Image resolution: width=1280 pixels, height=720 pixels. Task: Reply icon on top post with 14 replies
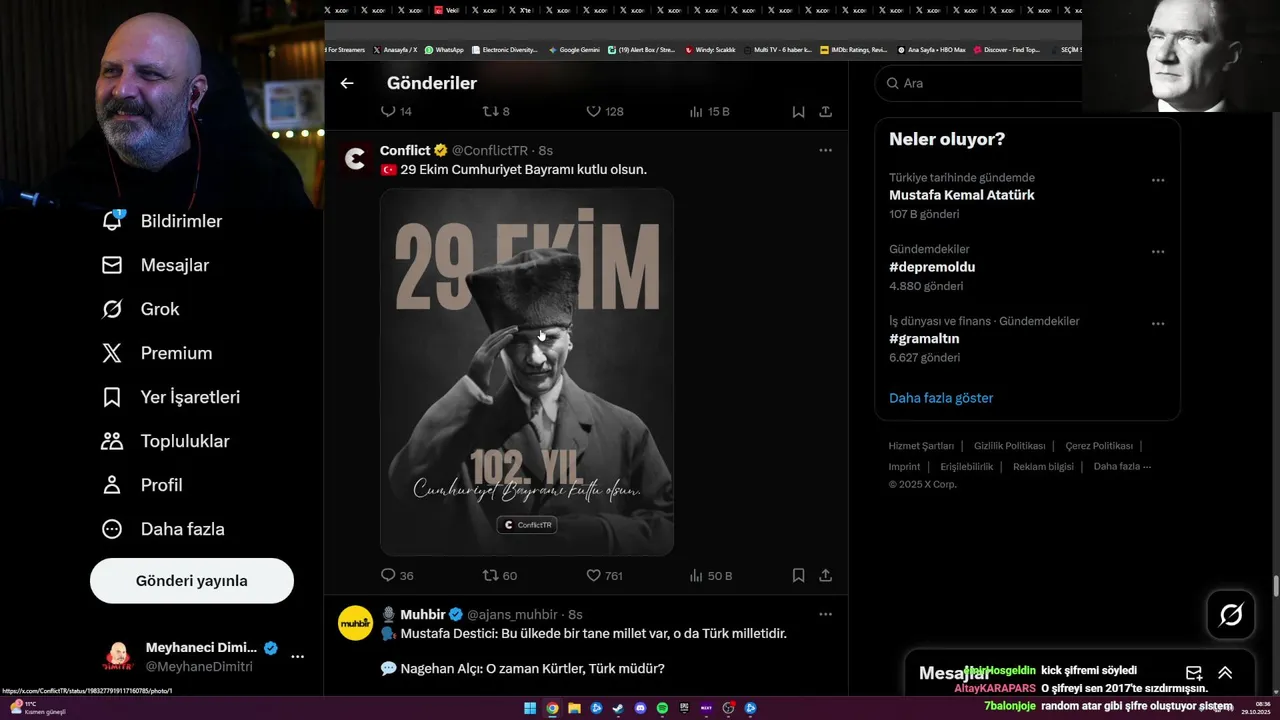click(x=396, y=111)
